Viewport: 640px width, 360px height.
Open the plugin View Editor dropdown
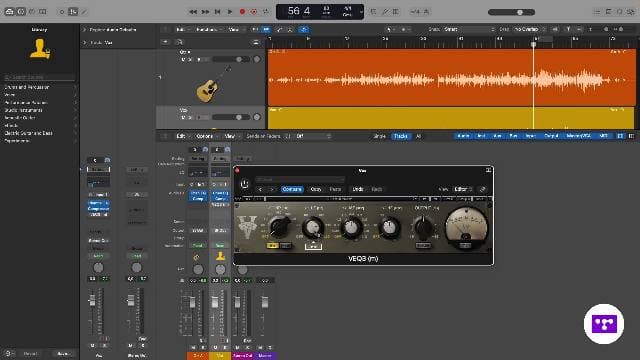pos(463,189)
